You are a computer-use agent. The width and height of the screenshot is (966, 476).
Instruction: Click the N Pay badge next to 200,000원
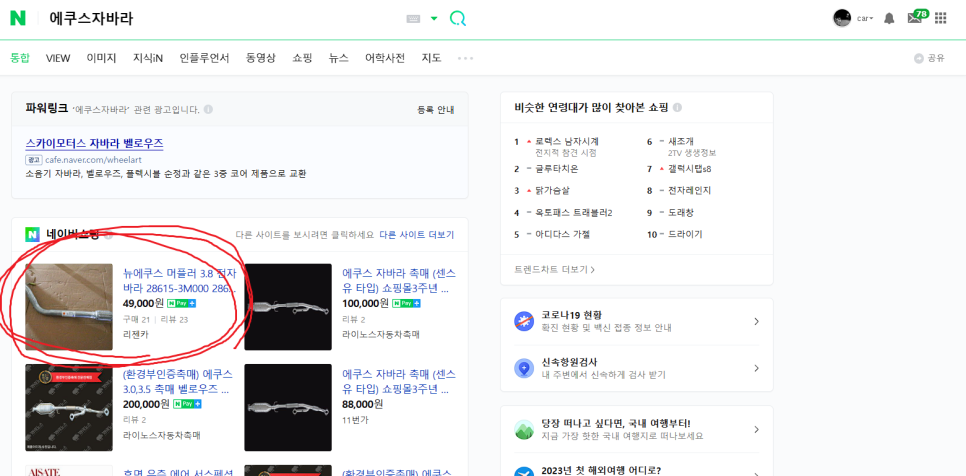pos(187,405)
